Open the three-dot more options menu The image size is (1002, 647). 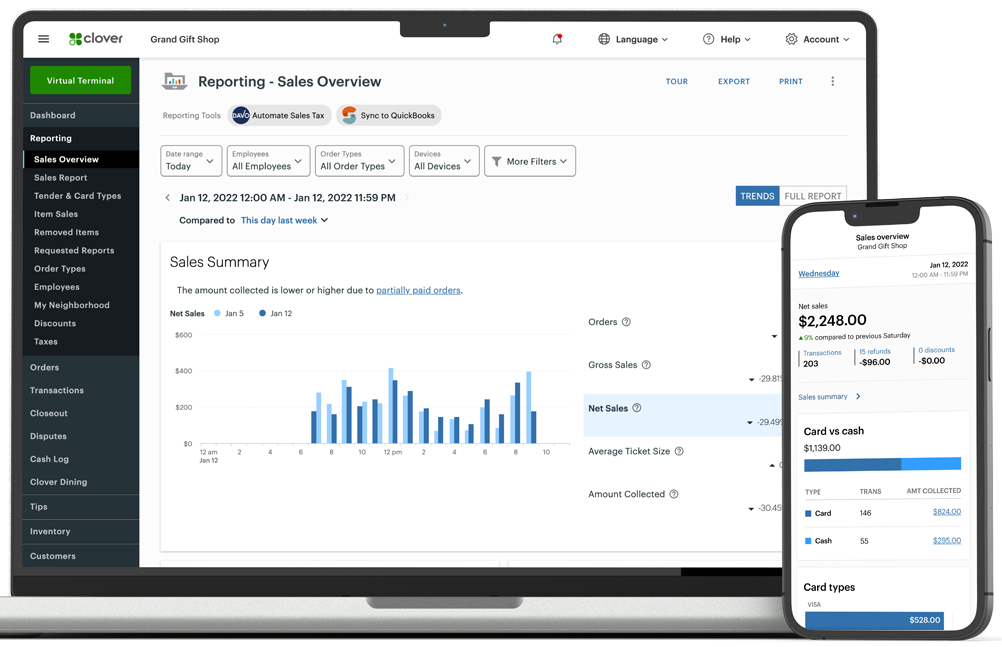[x=832, y=81]
